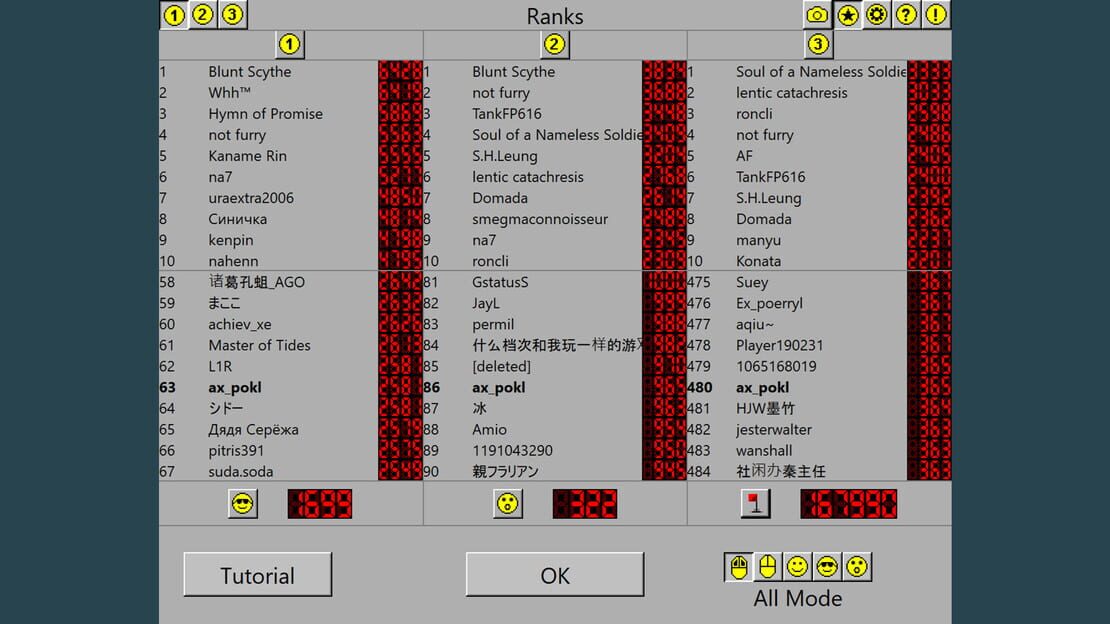
Task: Open the star ranks icon
Action: pyautogui.click(x=847, y=15)
